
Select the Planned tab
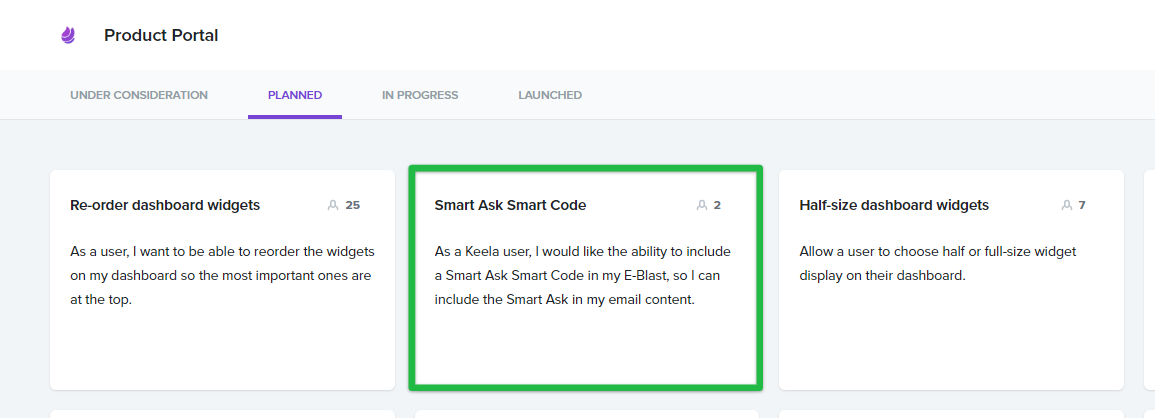tap(295, 95)
